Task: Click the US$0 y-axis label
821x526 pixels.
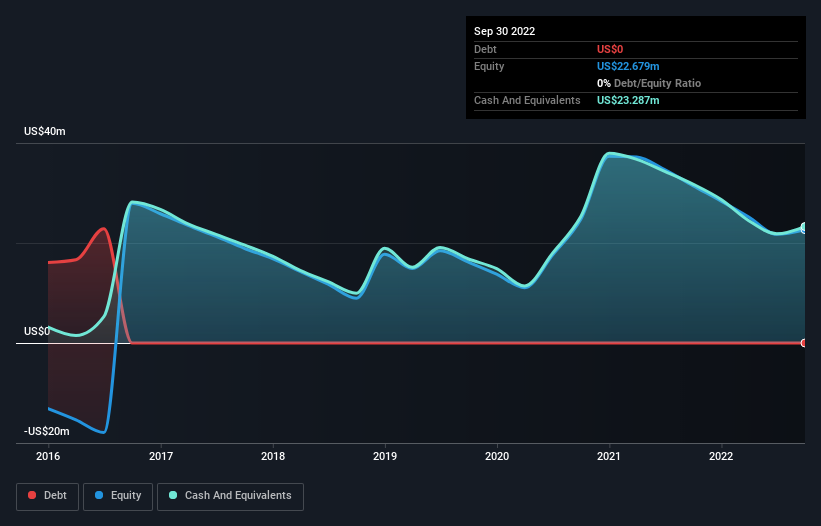Action: [x=37, y=331]
